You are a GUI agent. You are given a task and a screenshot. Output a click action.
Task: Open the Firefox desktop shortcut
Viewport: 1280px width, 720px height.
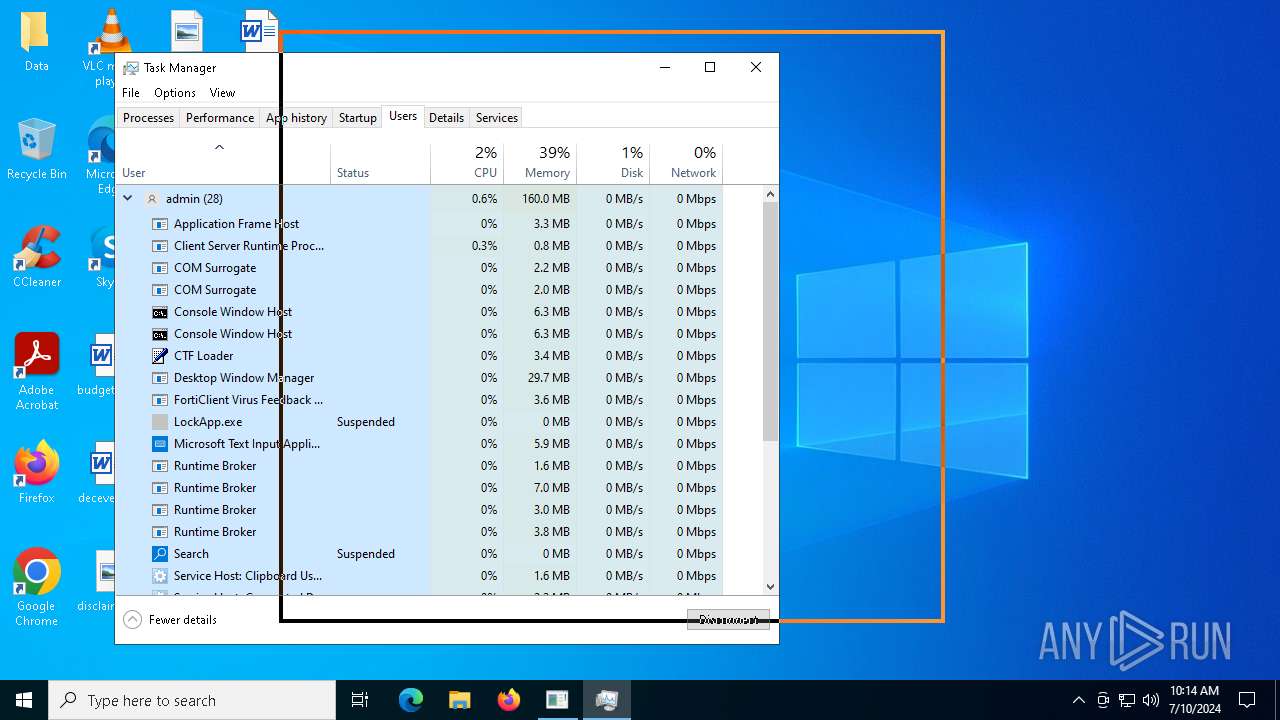tap(37, 472)
